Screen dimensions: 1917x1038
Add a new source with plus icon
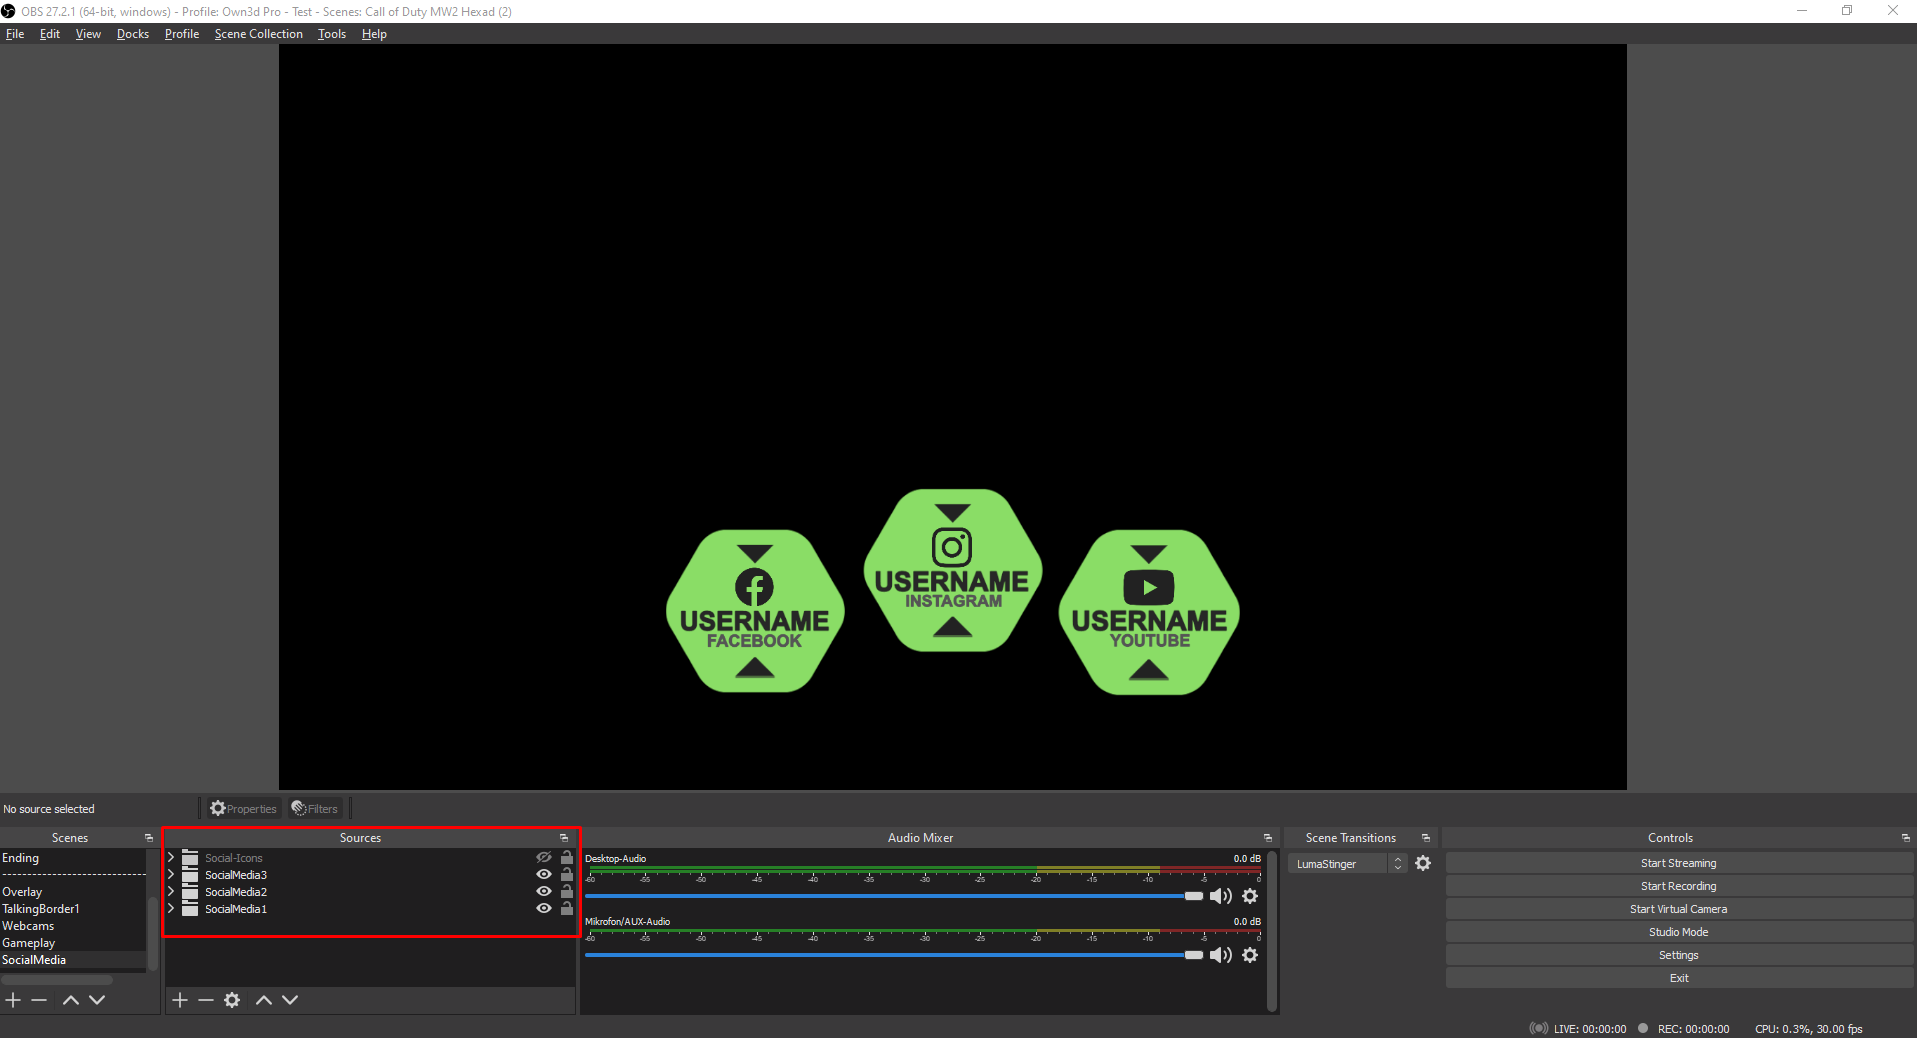[x=180, y=1000]
